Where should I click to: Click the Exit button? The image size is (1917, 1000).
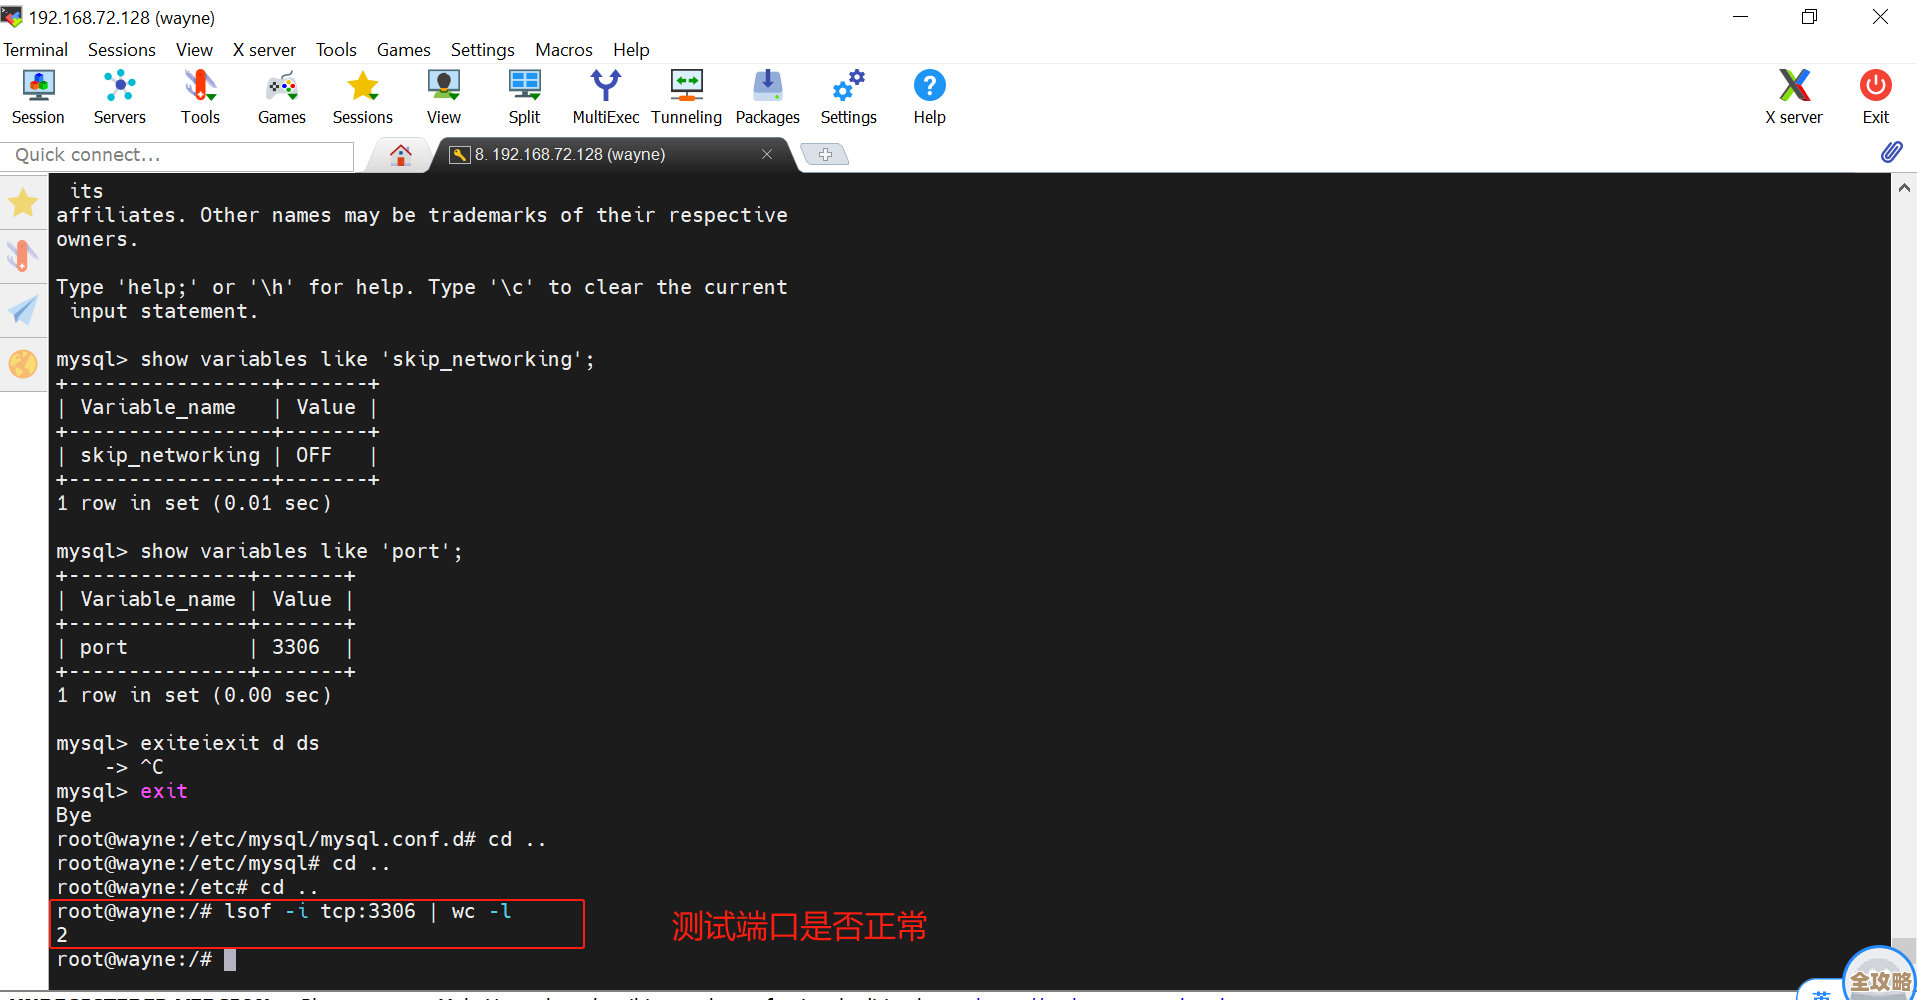coord(1874,96)
